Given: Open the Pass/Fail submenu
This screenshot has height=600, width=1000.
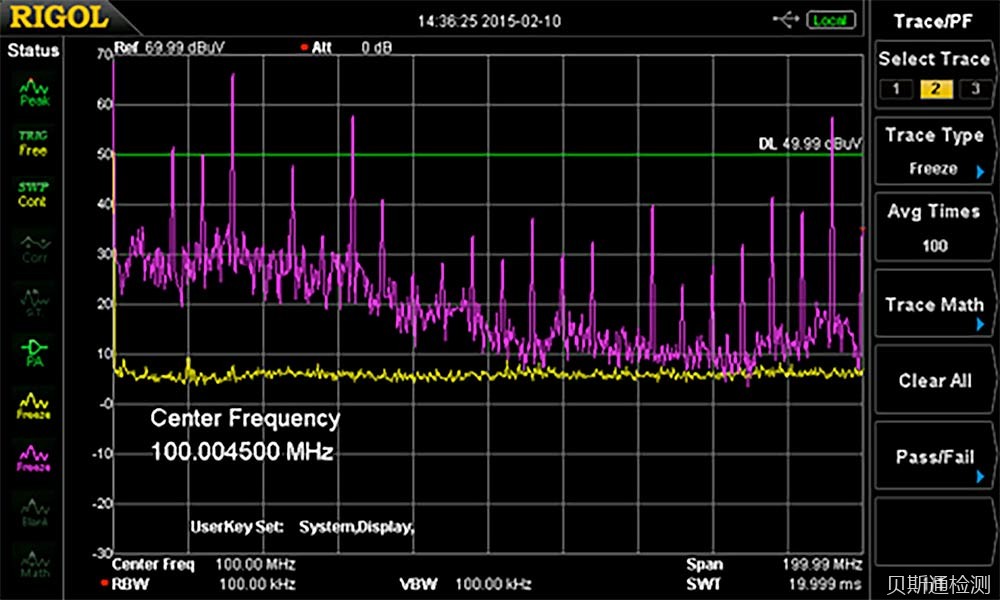Looking at the screenshot, I should pyautogui.click(x=934, y=458).
